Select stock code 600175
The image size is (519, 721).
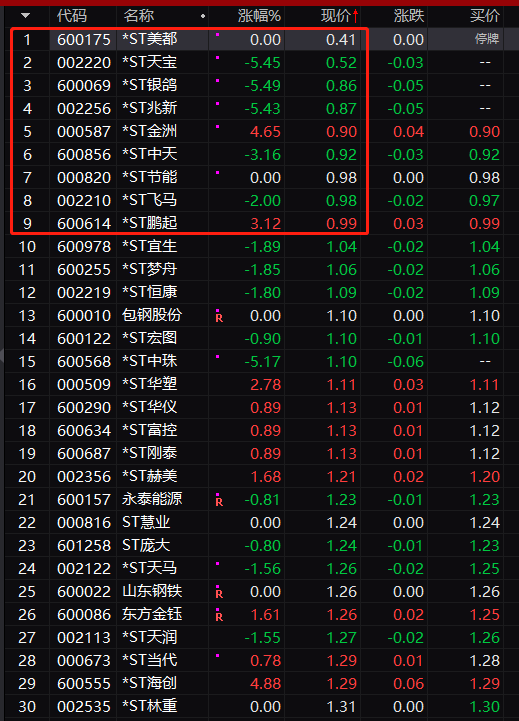84,40
